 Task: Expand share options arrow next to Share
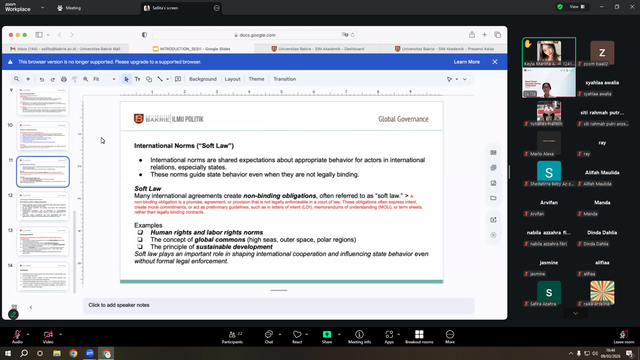pyautogui.click(x=339, y=334)
